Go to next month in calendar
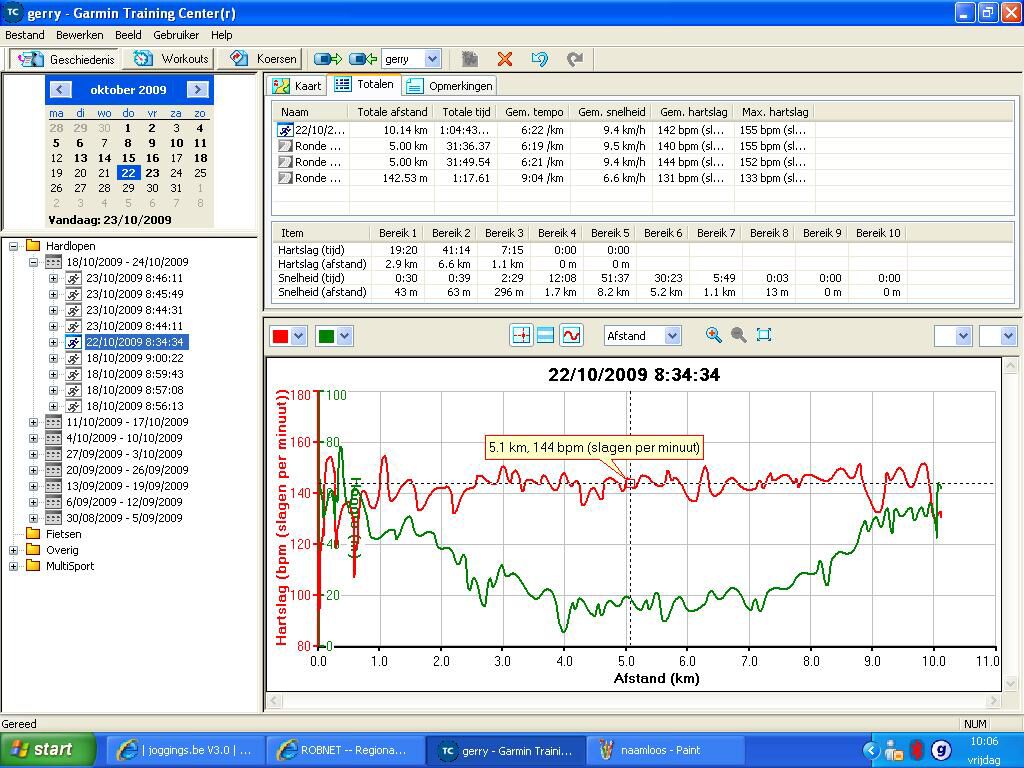 (x=197, y=89)
